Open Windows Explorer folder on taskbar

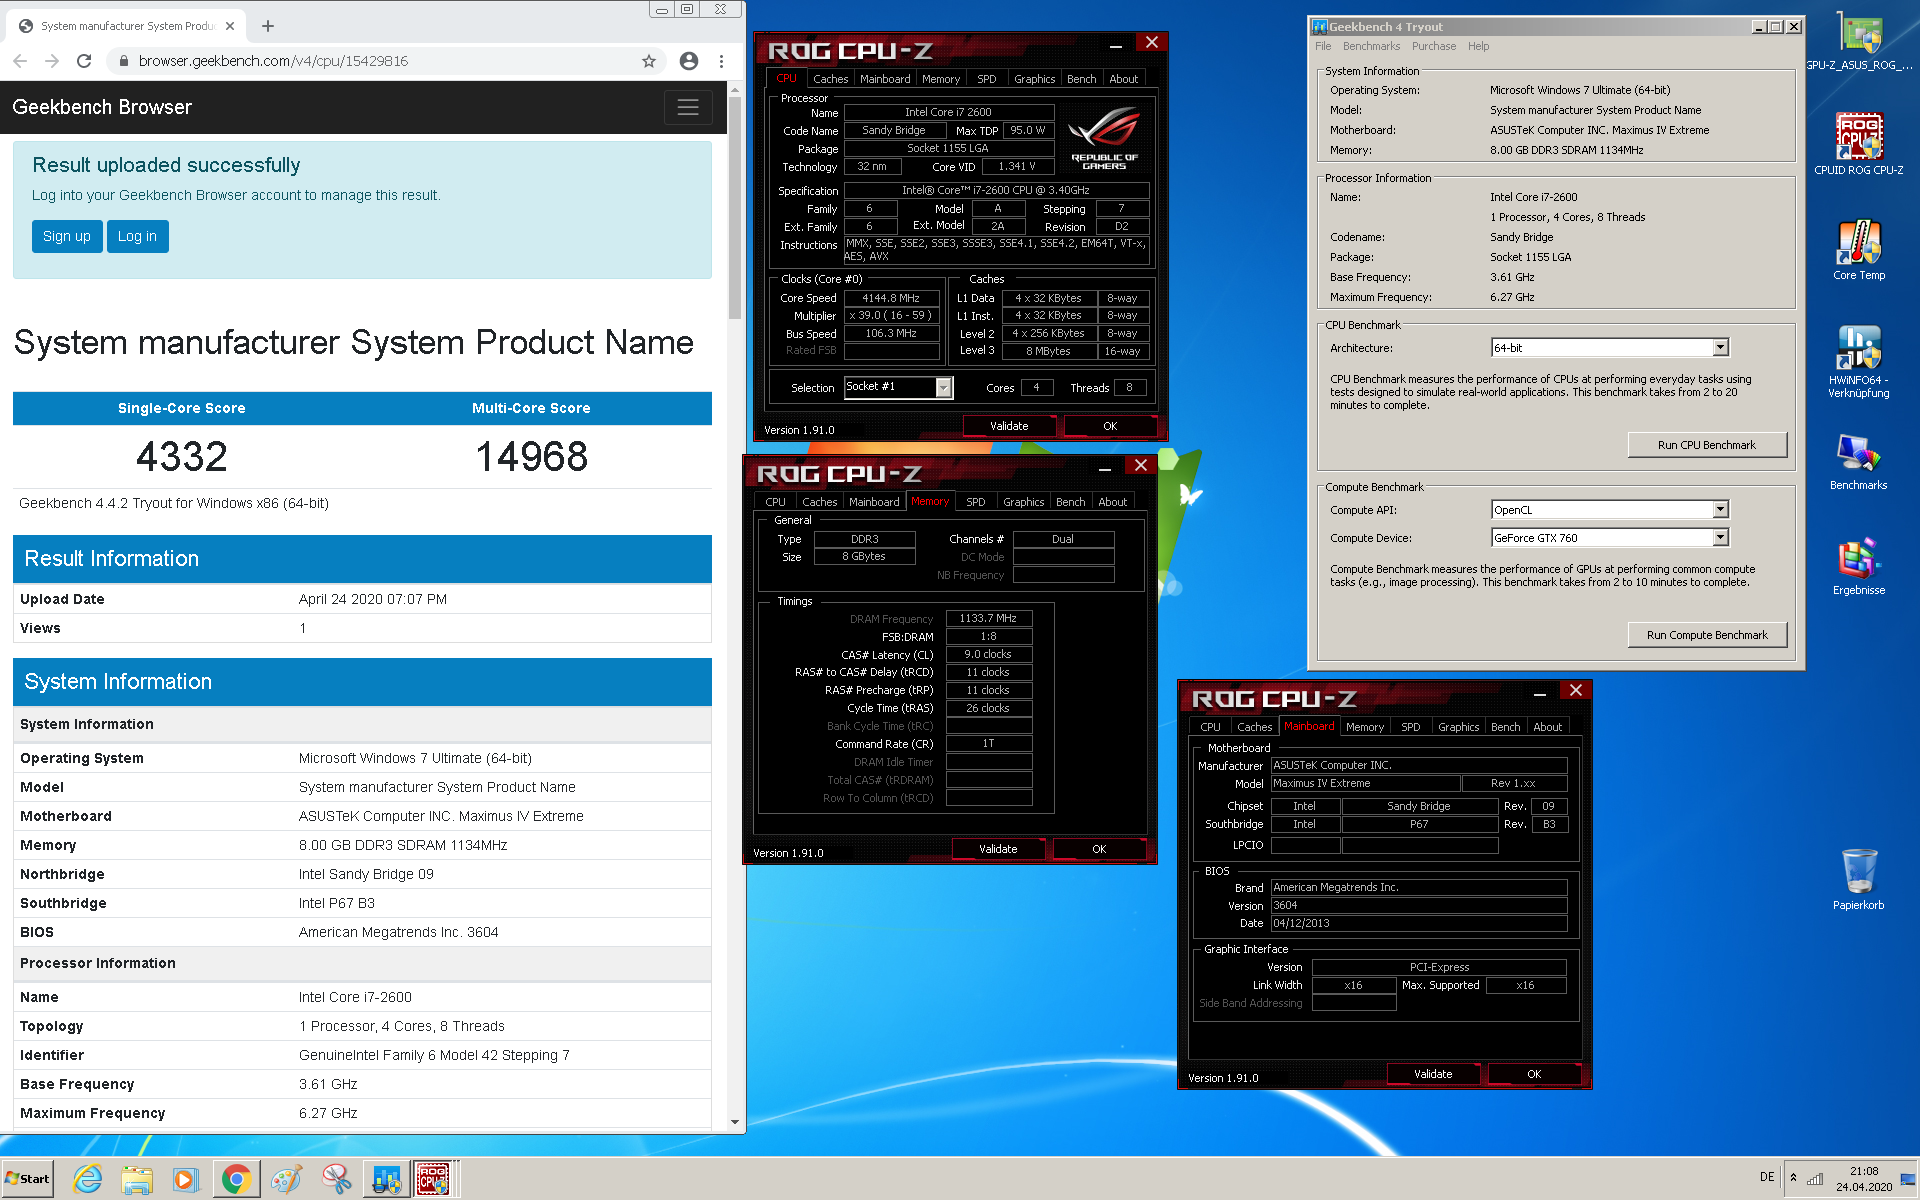coord(137,1180)
